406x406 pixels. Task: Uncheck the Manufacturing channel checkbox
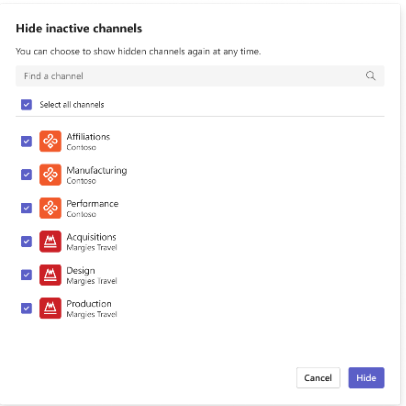click(x=26, y=175)
